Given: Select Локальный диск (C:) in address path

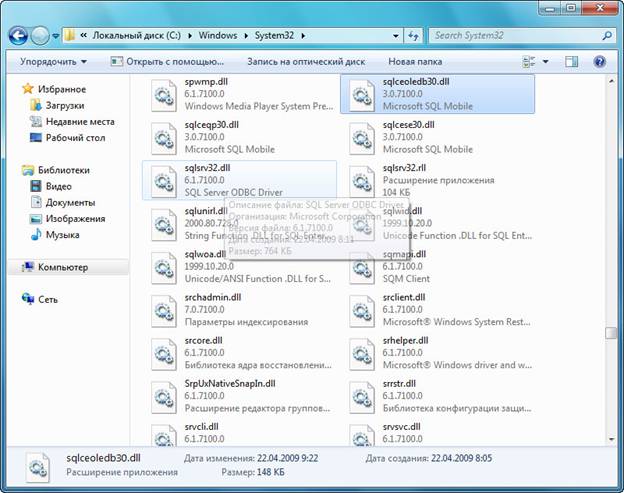Looking at the screenshot, I should pos(136,35).
